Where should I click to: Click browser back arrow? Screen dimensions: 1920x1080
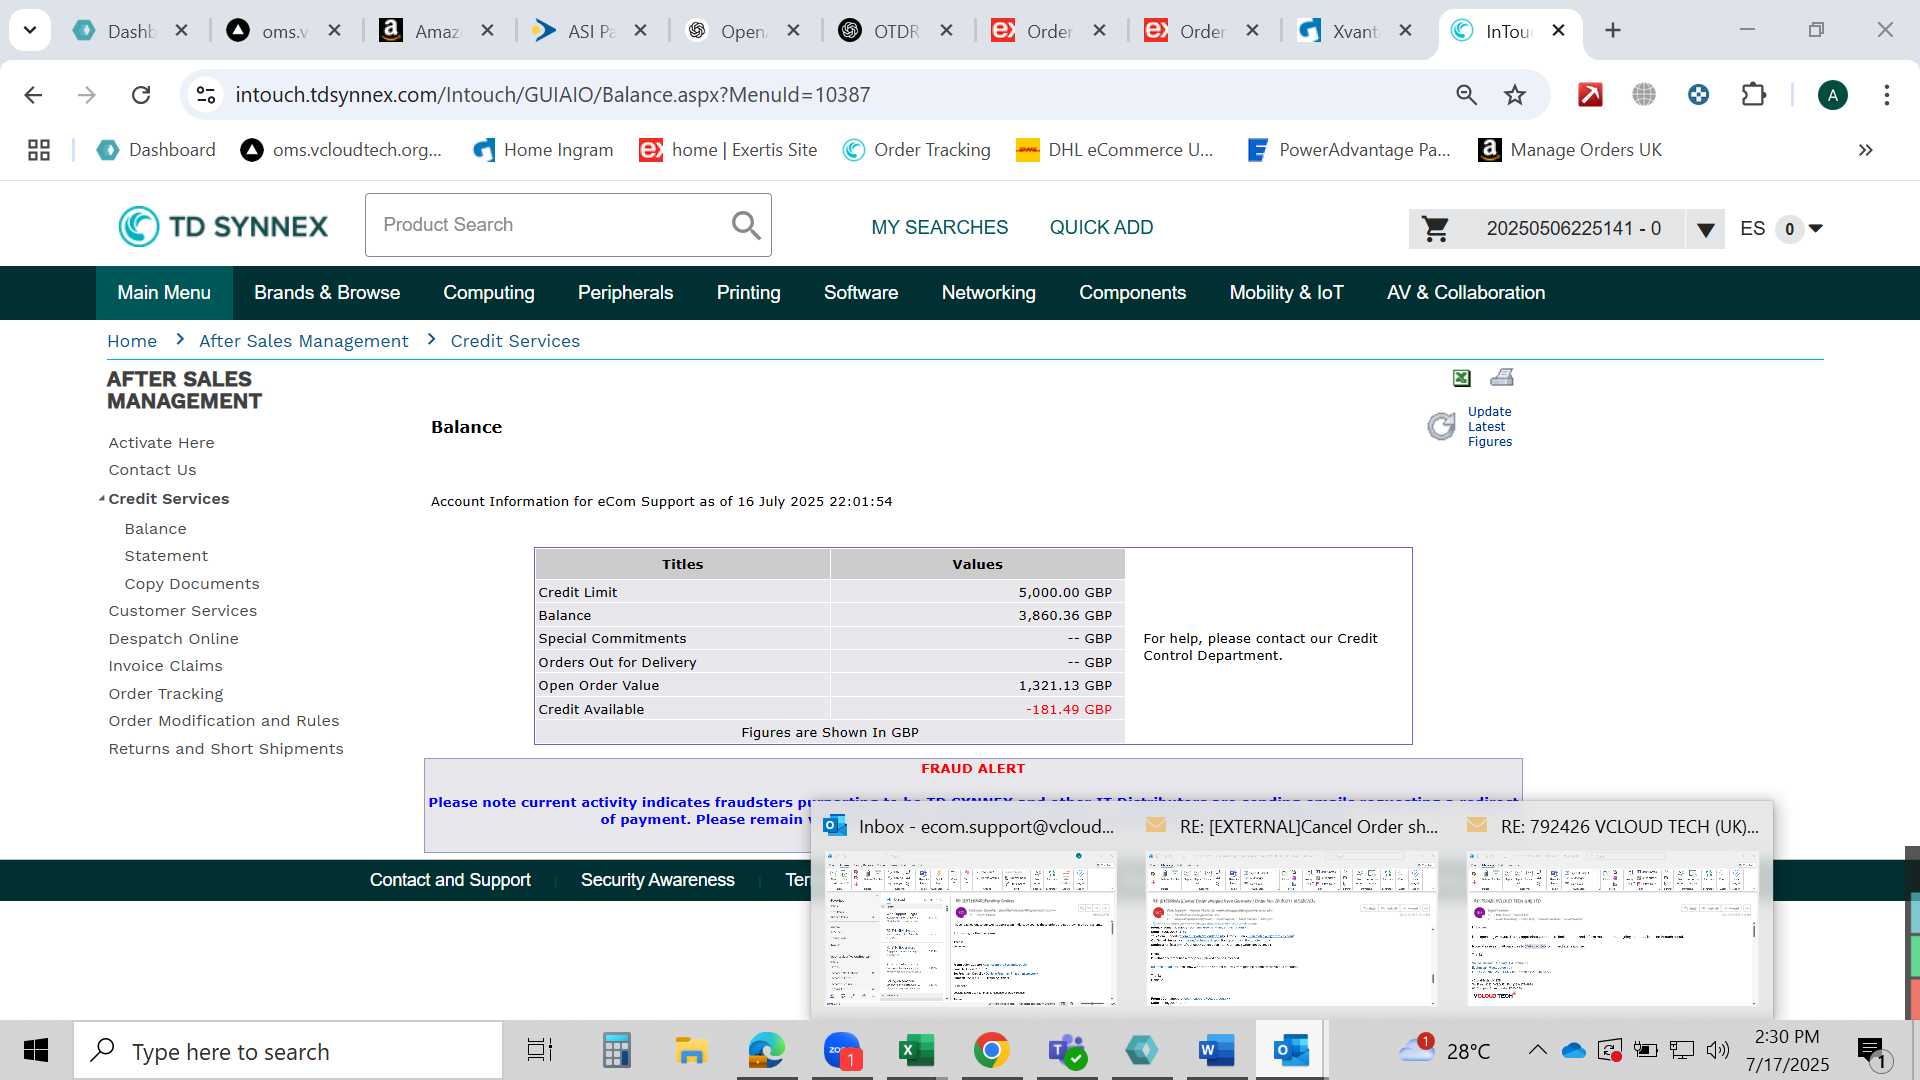click(33, 95)
